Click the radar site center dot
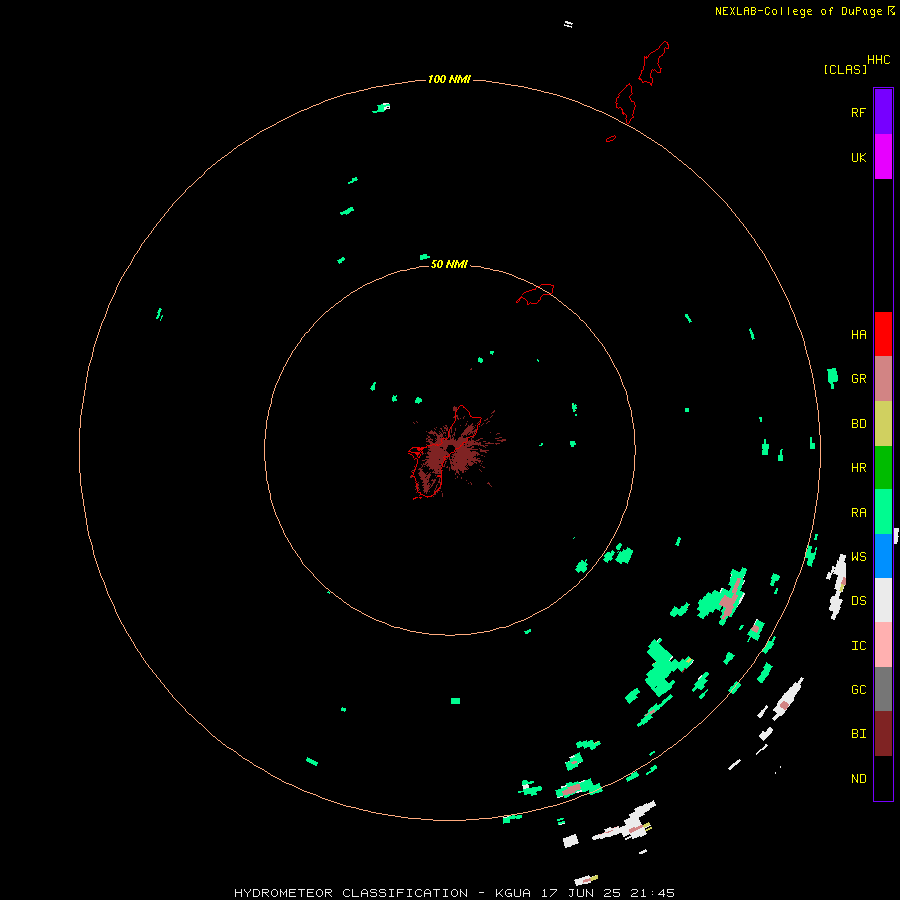 [x=451, y=449]
